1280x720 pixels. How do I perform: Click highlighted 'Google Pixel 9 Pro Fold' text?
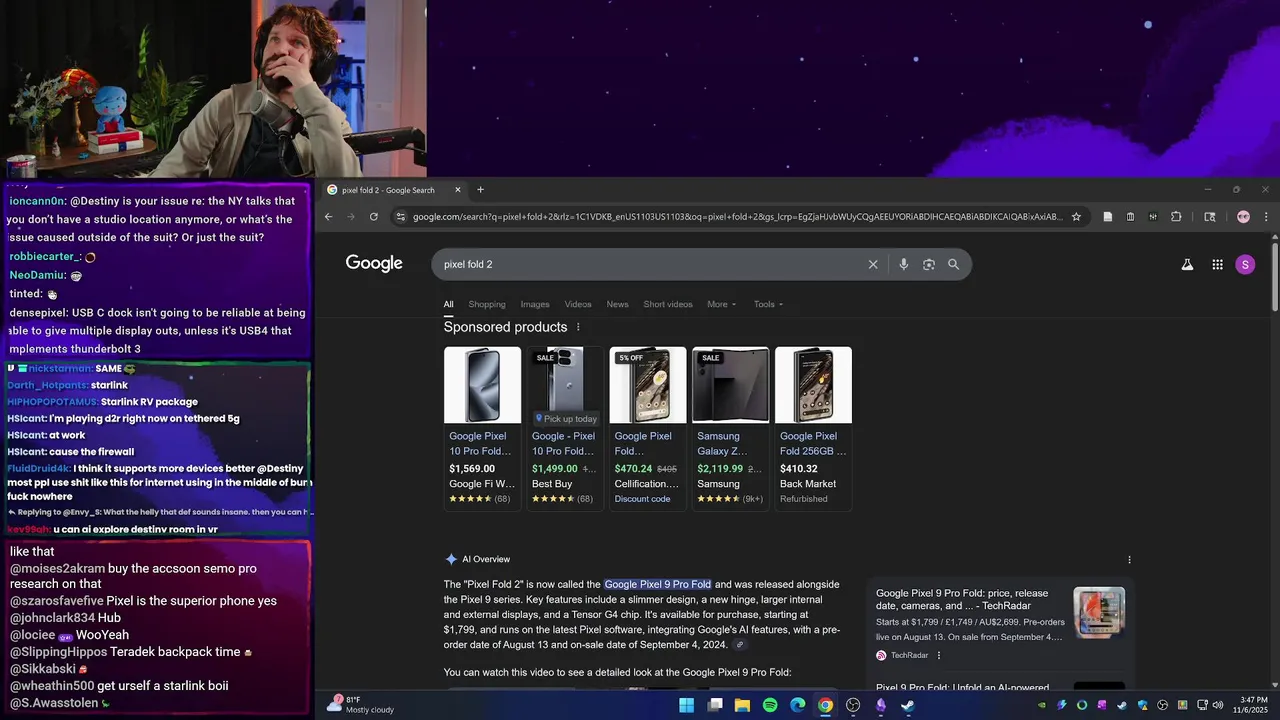point(658,584)
